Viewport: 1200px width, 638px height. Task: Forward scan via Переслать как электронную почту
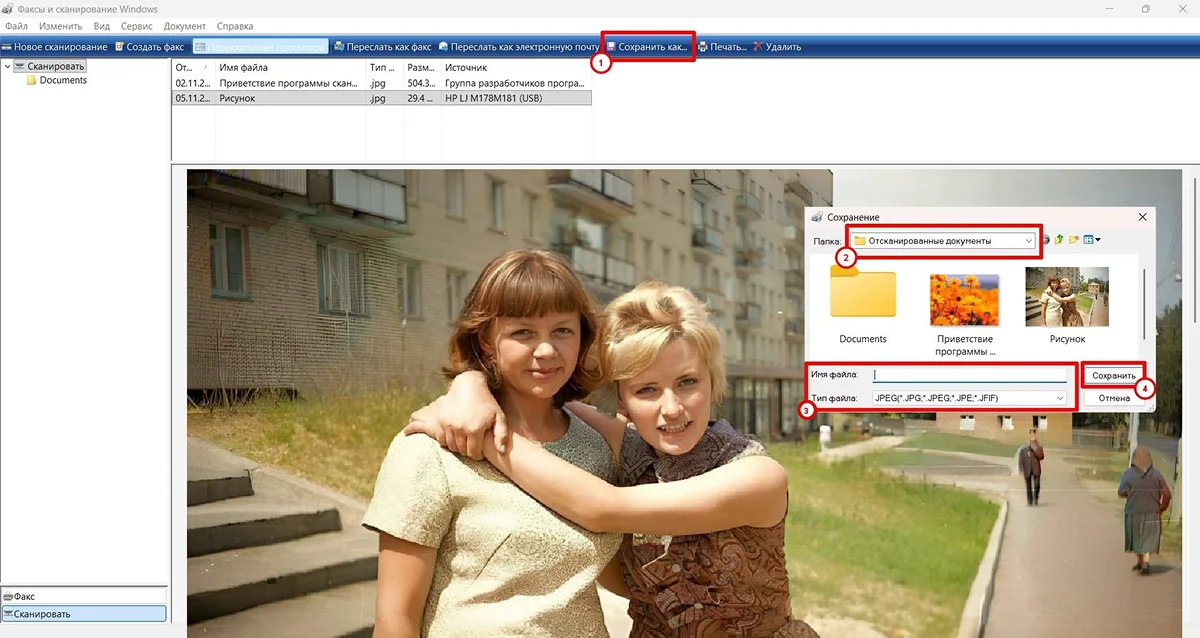click(518, 47)
